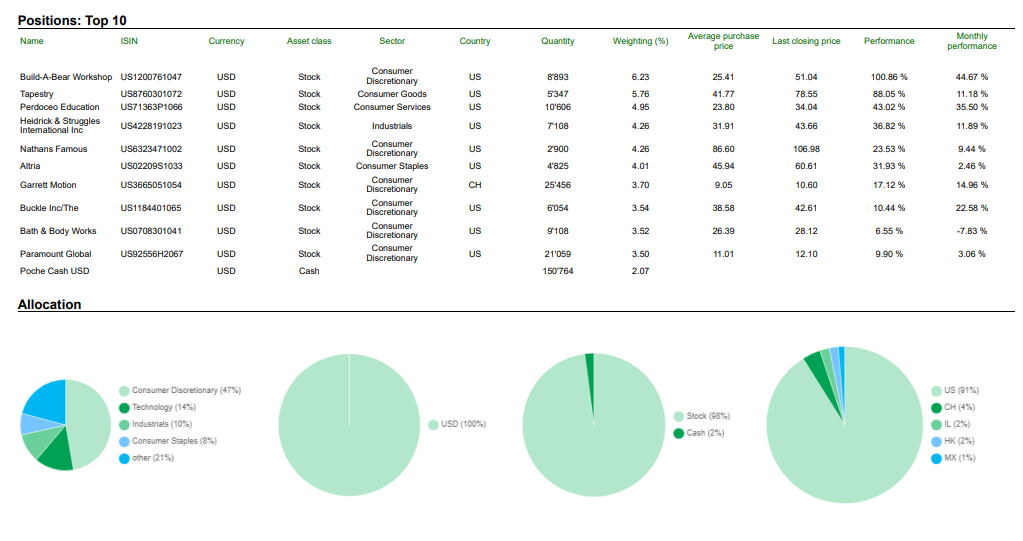Click the HK (2%) legend label
The height and width of the screenshot is (541, 1023).
(x=959, y=441)
